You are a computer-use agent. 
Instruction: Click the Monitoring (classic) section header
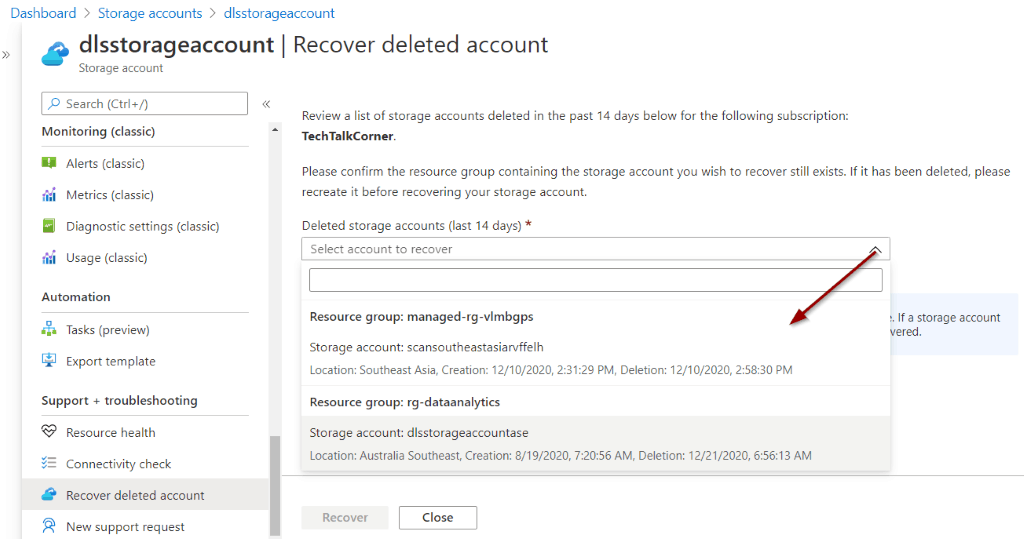(x=99, y=131)
